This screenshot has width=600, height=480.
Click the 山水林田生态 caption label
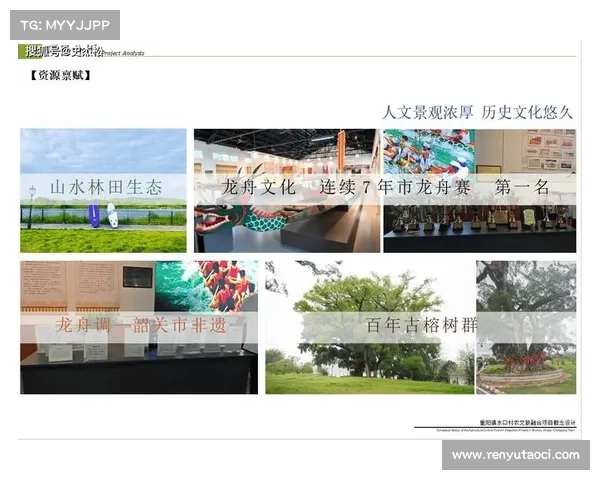(103, 187)
